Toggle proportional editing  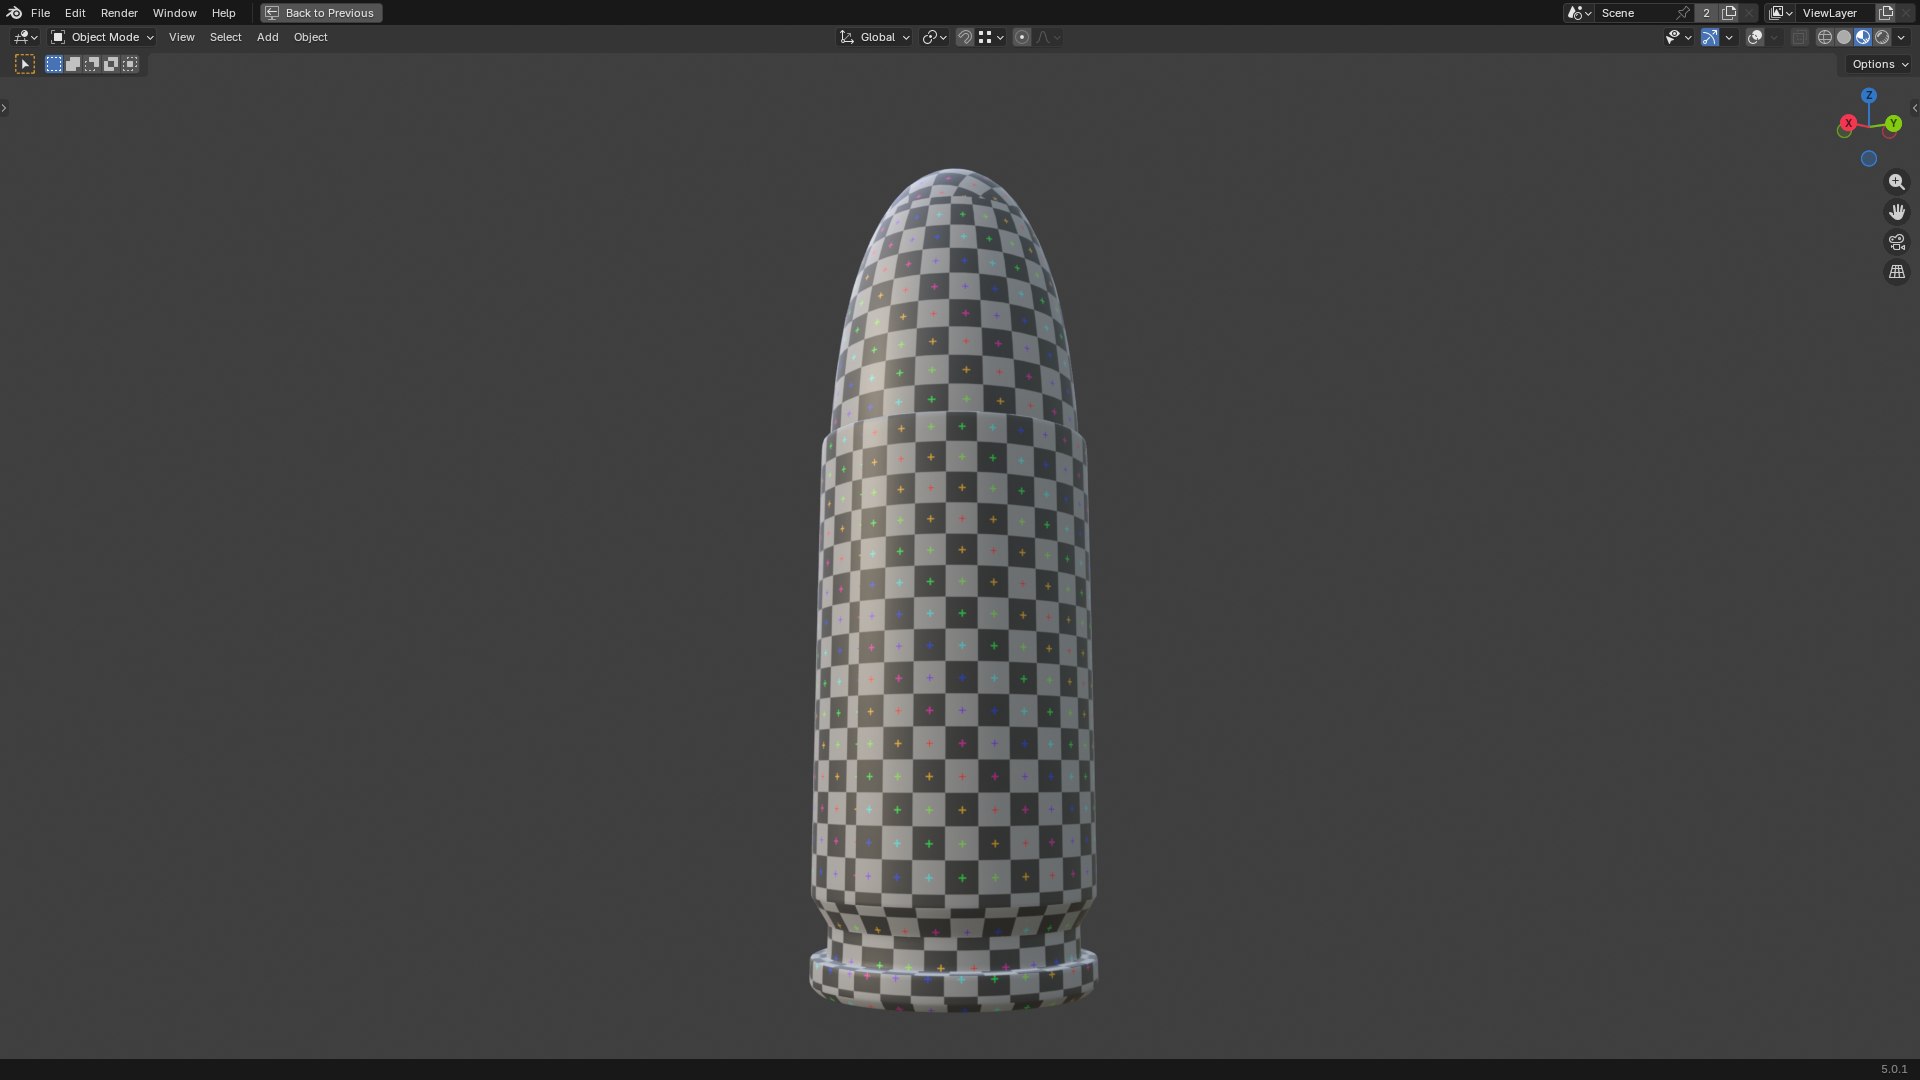[x=1022, y=37]
